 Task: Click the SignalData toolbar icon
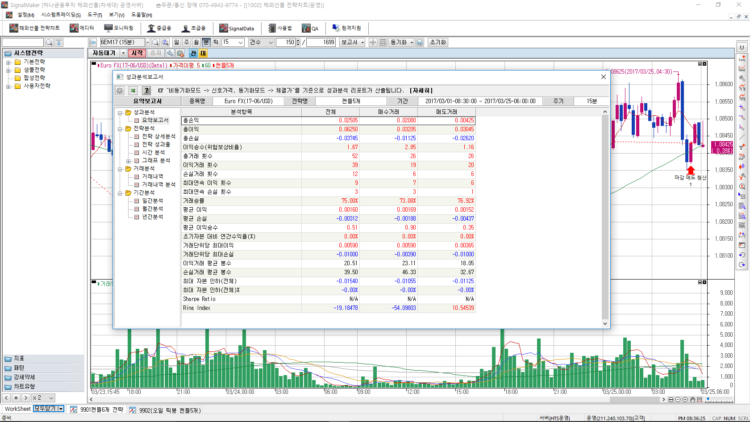tap(239, 28)
